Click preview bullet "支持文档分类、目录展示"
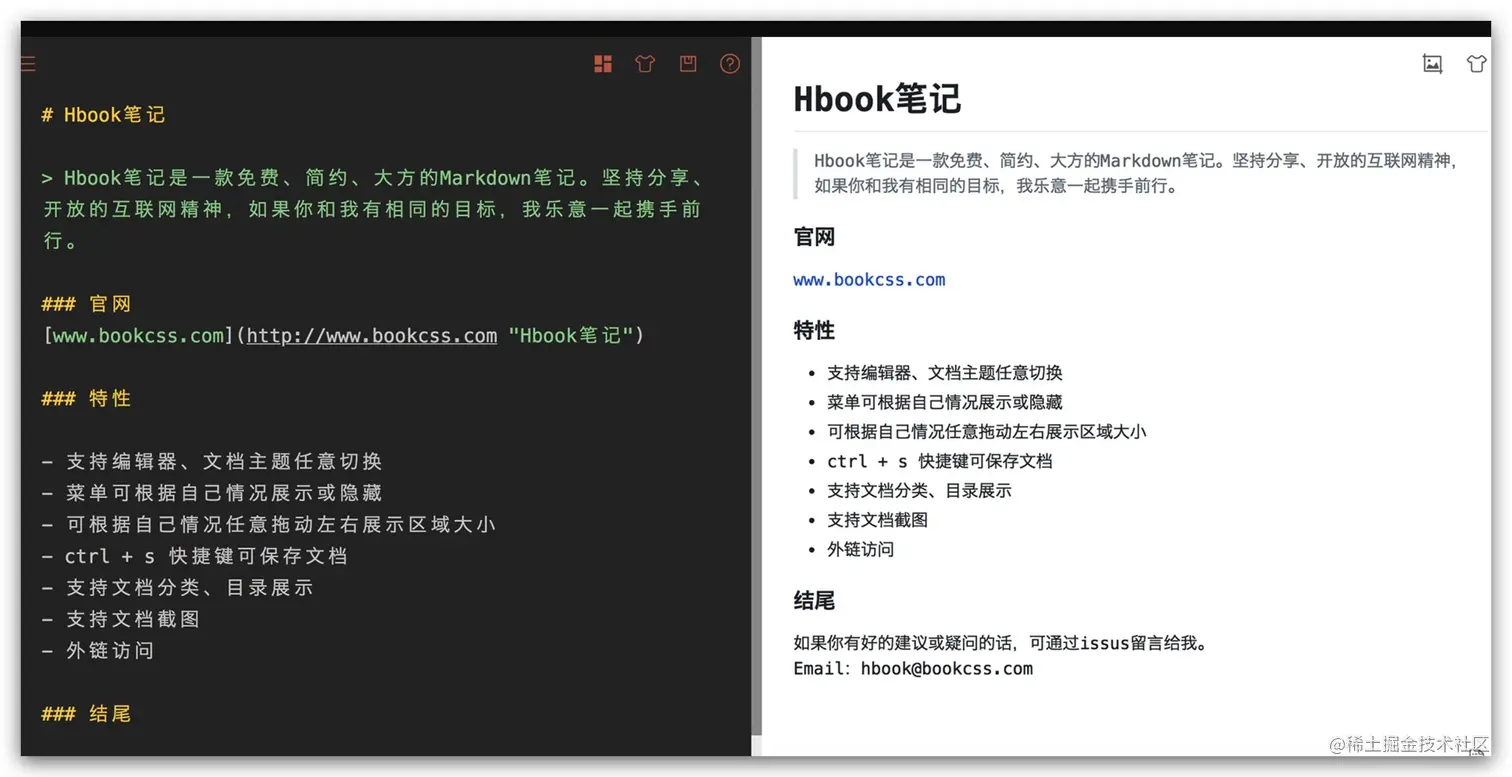This screenshot has height=777, width=1512. click(919, 491)
